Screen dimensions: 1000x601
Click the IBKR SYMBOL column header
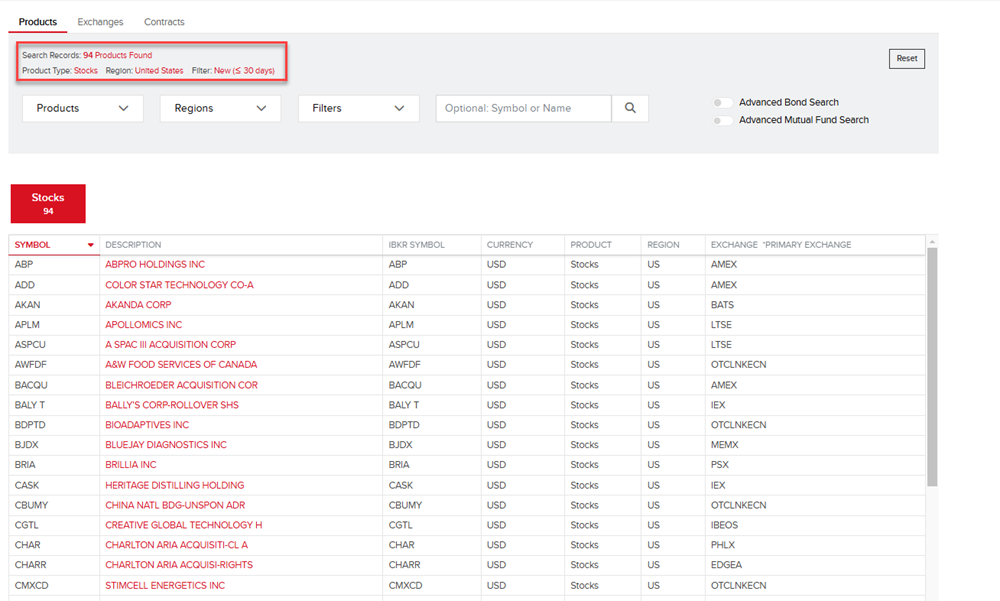416,245
